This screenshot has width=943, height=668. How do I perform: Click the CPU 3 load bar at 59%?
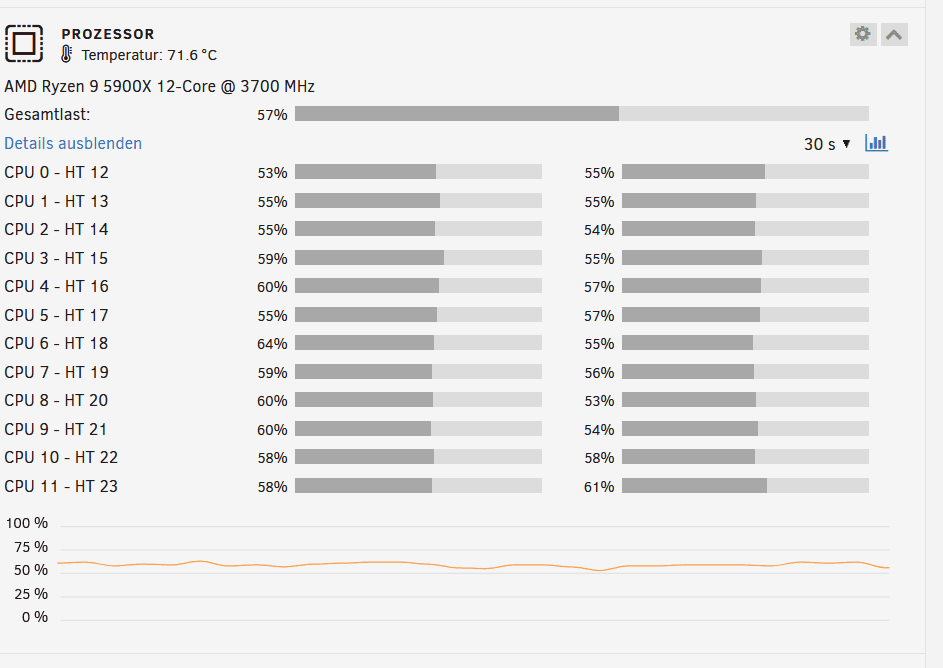tap(418, 258)
